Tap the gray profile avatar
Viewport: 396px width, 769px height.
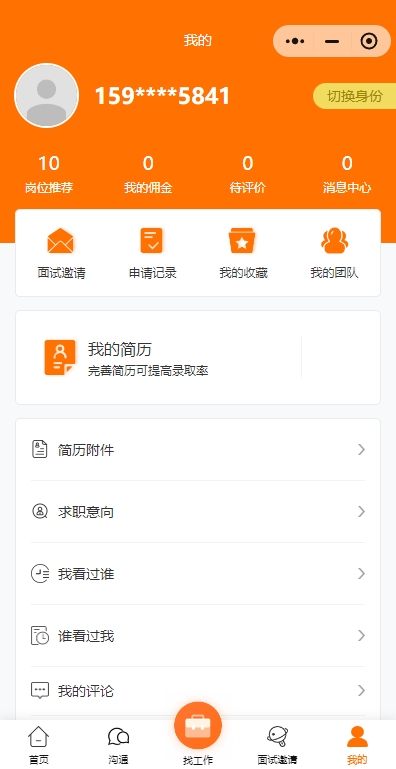(x=47, y=96)
